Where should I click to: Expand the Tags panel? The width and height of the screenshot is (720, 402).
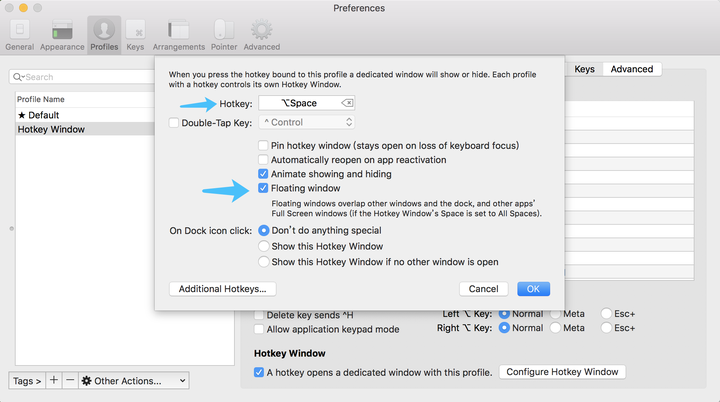pyautogui.click(x=27, y=381)
